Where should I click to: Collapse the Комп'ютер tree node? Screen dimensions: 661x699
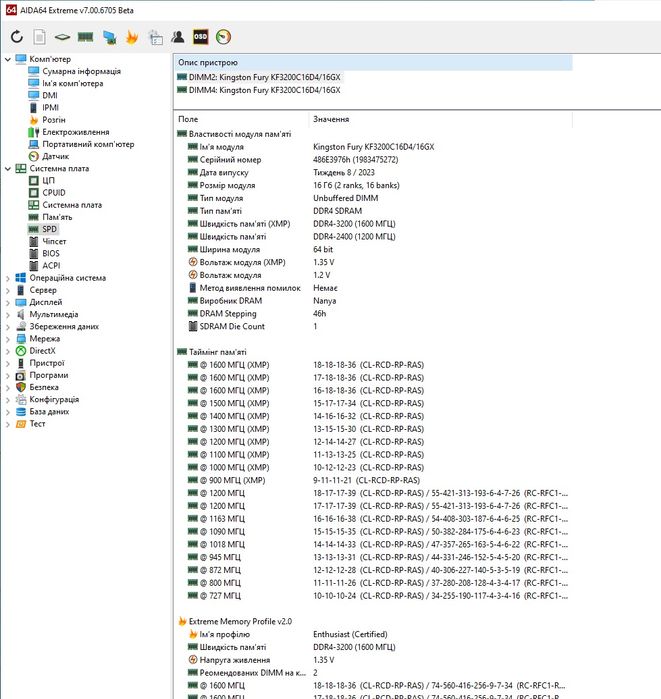pos(7,59)
